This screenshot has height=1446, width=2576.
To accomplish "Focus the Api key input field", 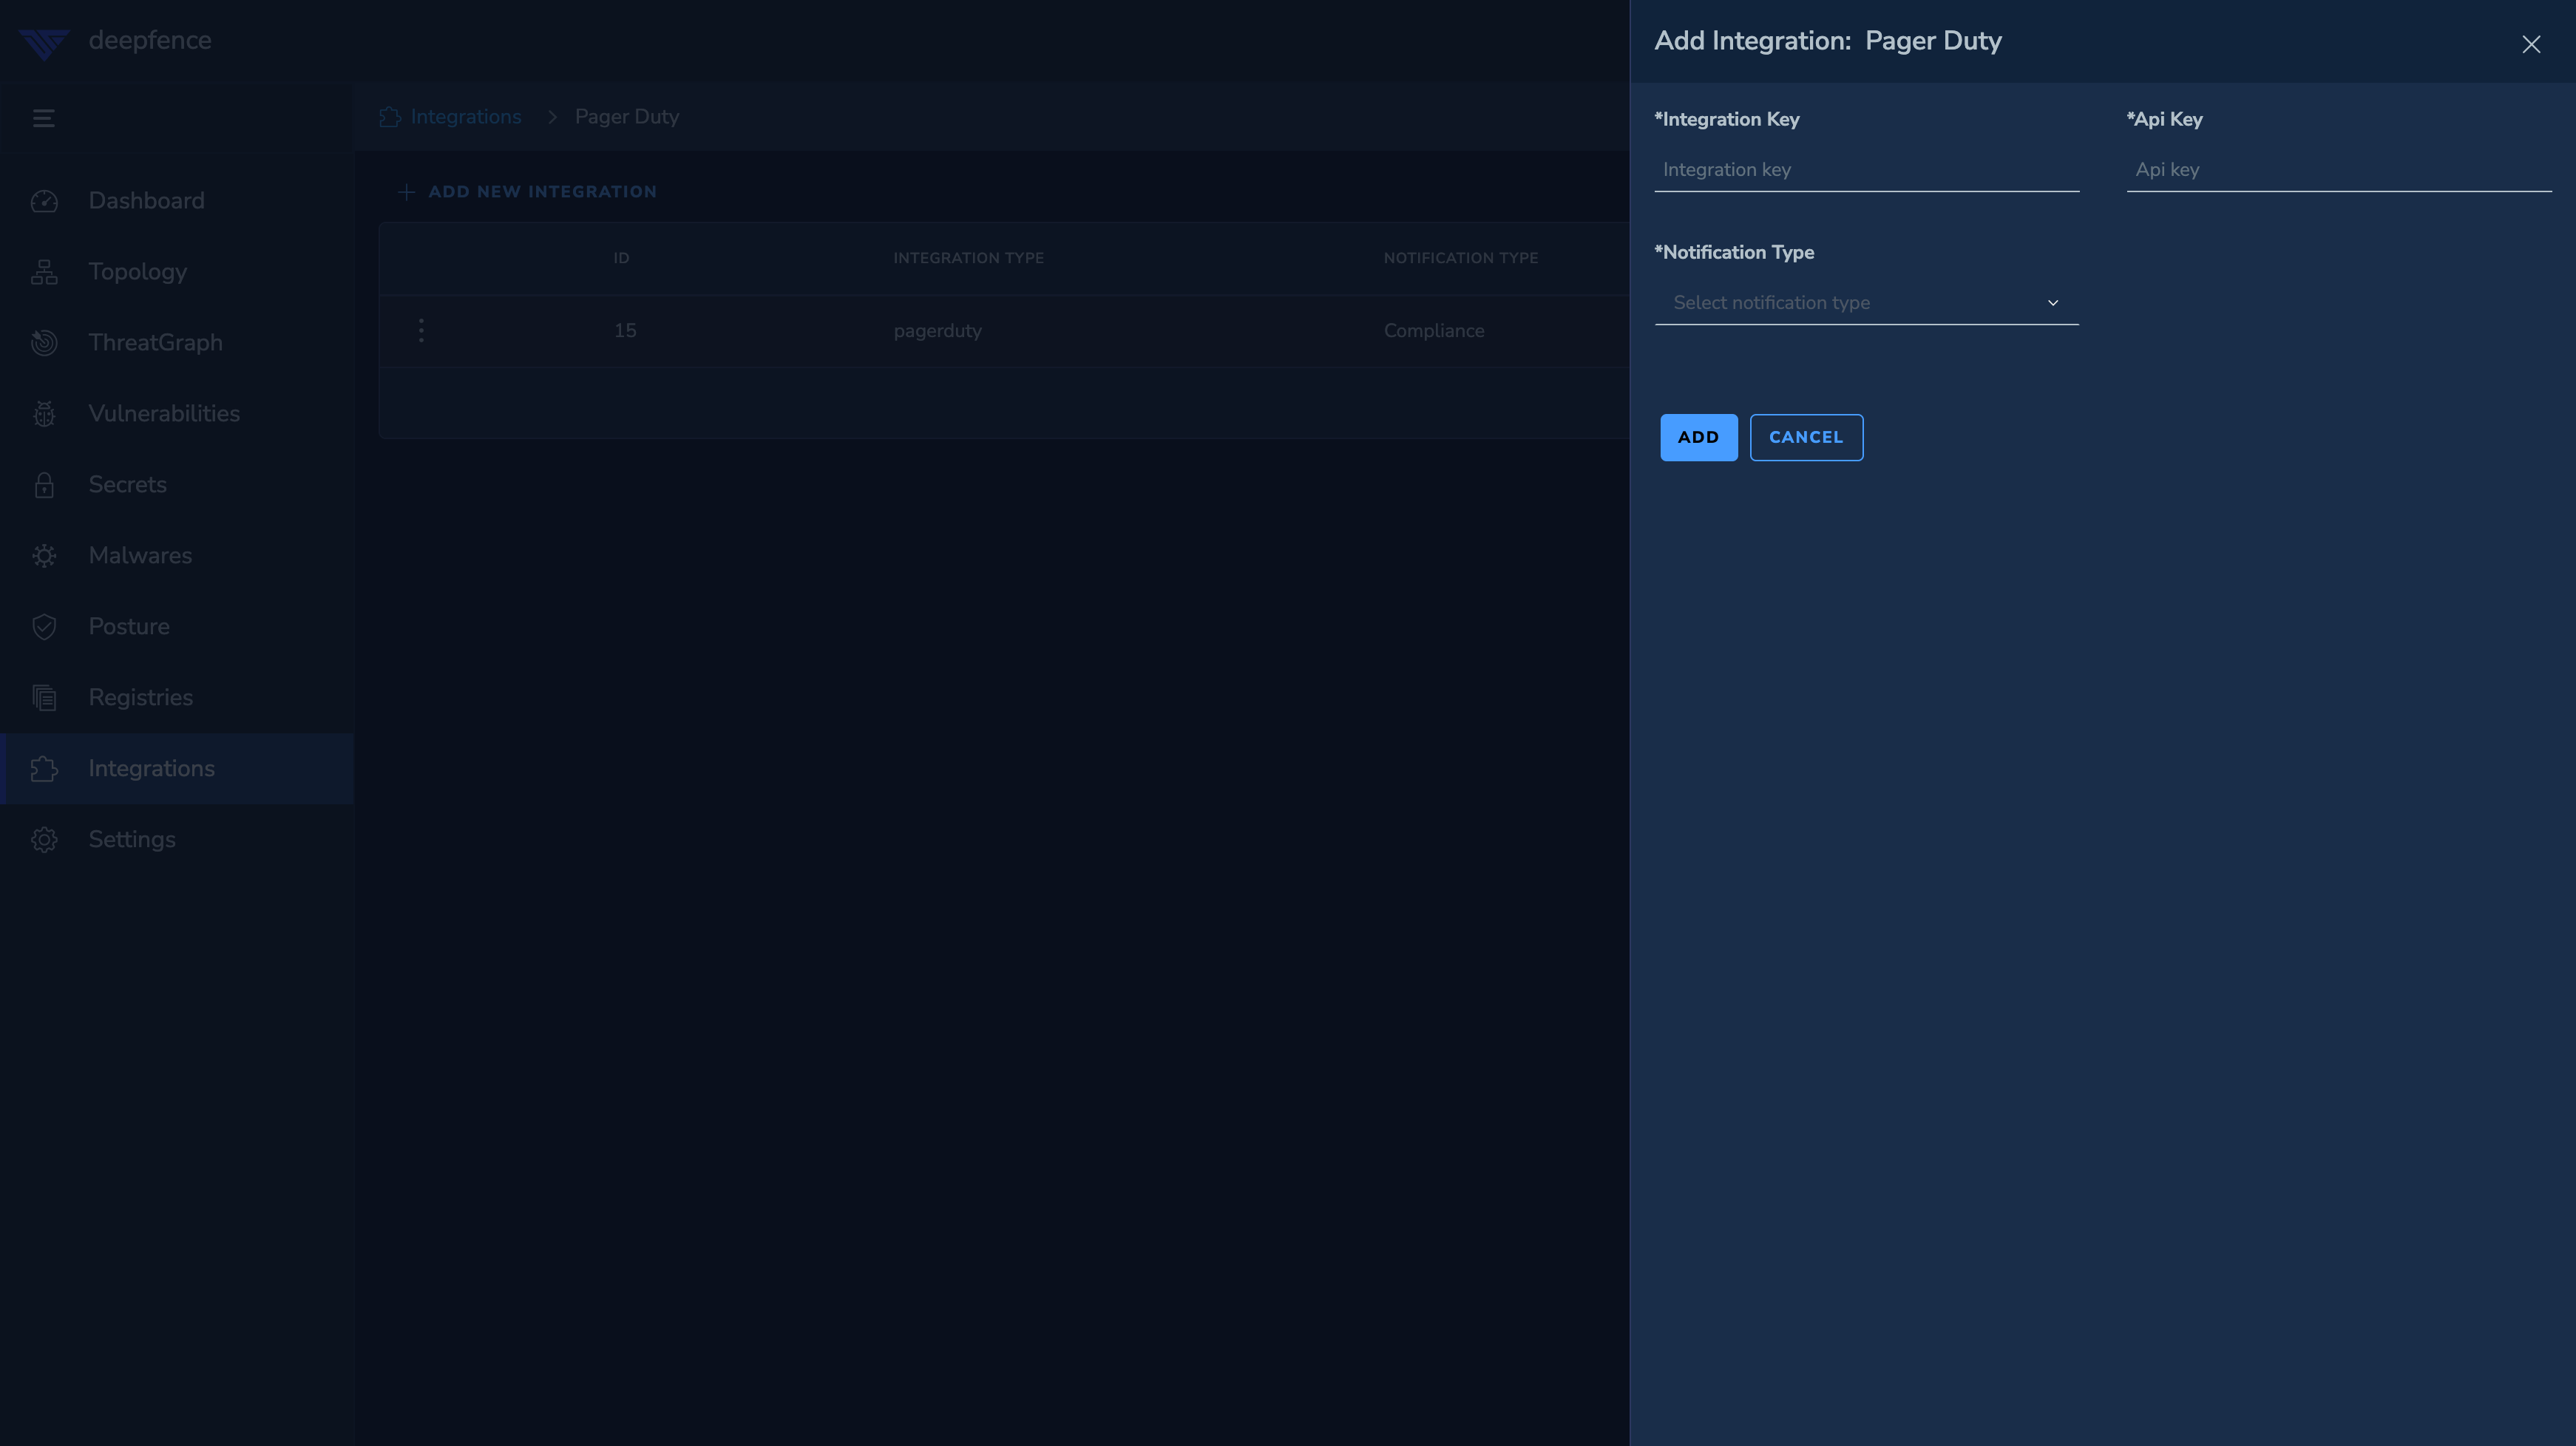I will (2339, 170).
